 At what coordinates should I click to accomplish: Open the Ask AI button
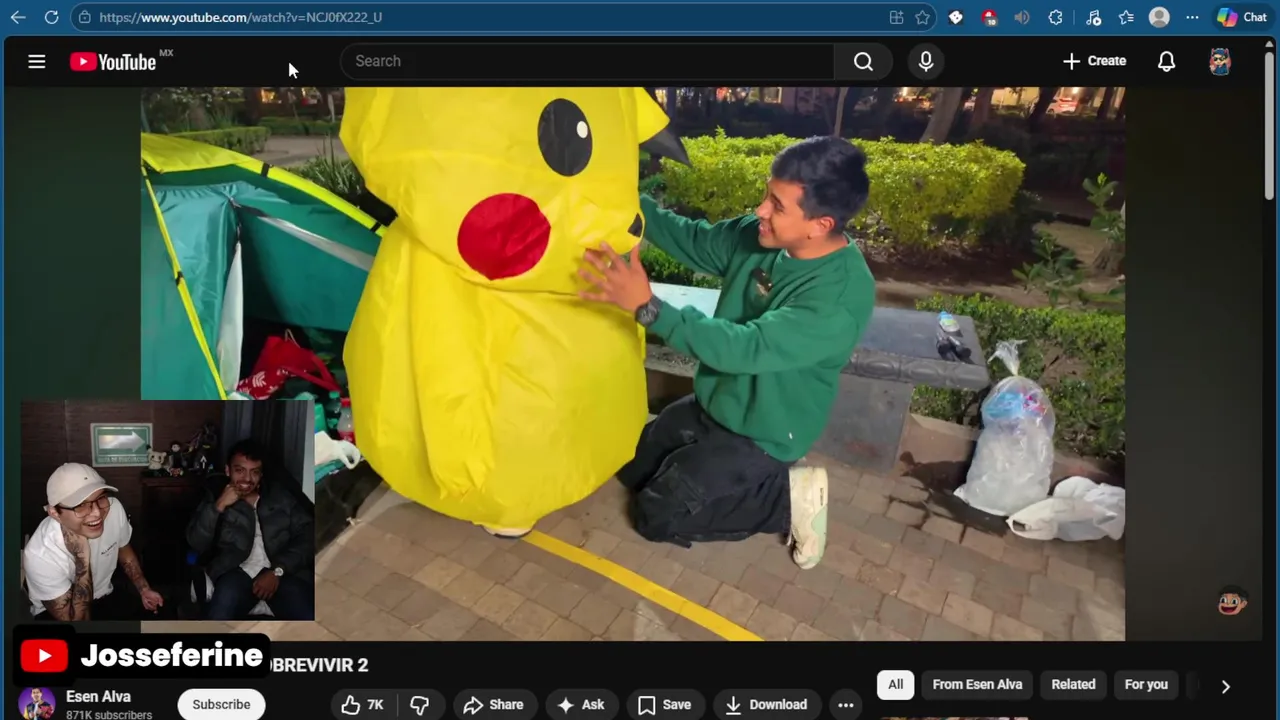[580, 704]
